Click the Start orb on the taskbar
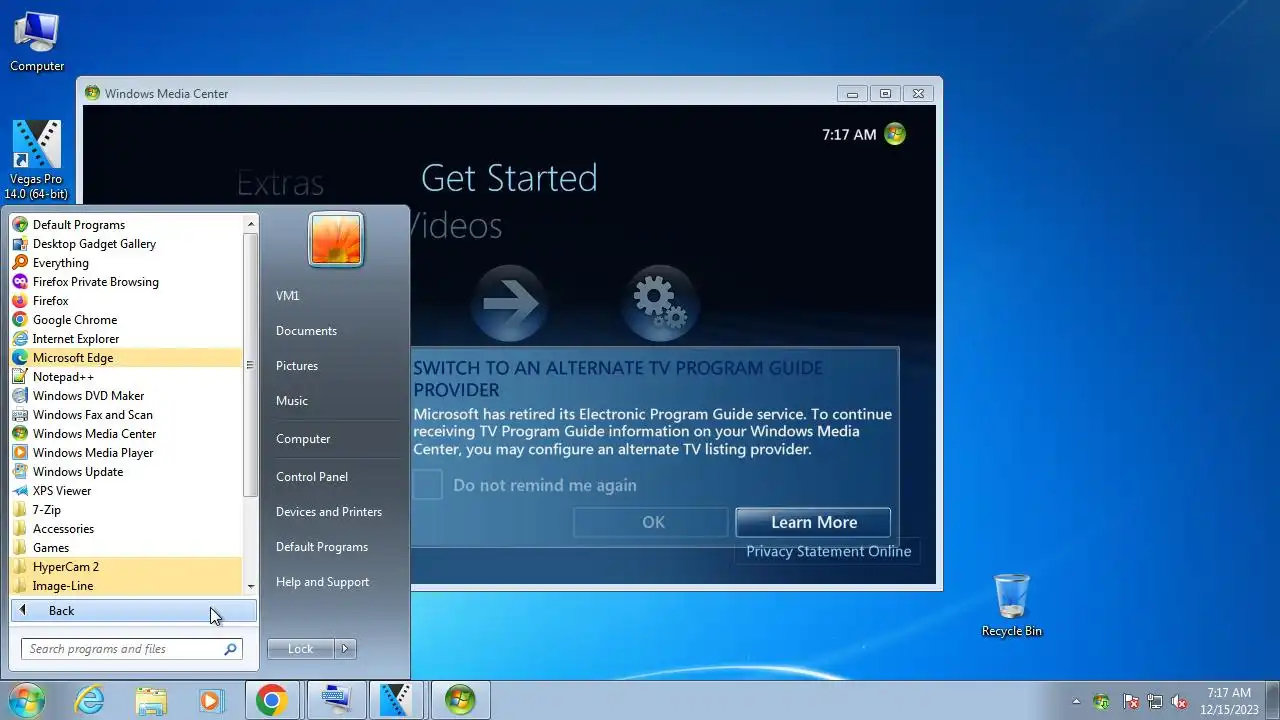The height and width of the screenshot is (720, 1280). 26,700
